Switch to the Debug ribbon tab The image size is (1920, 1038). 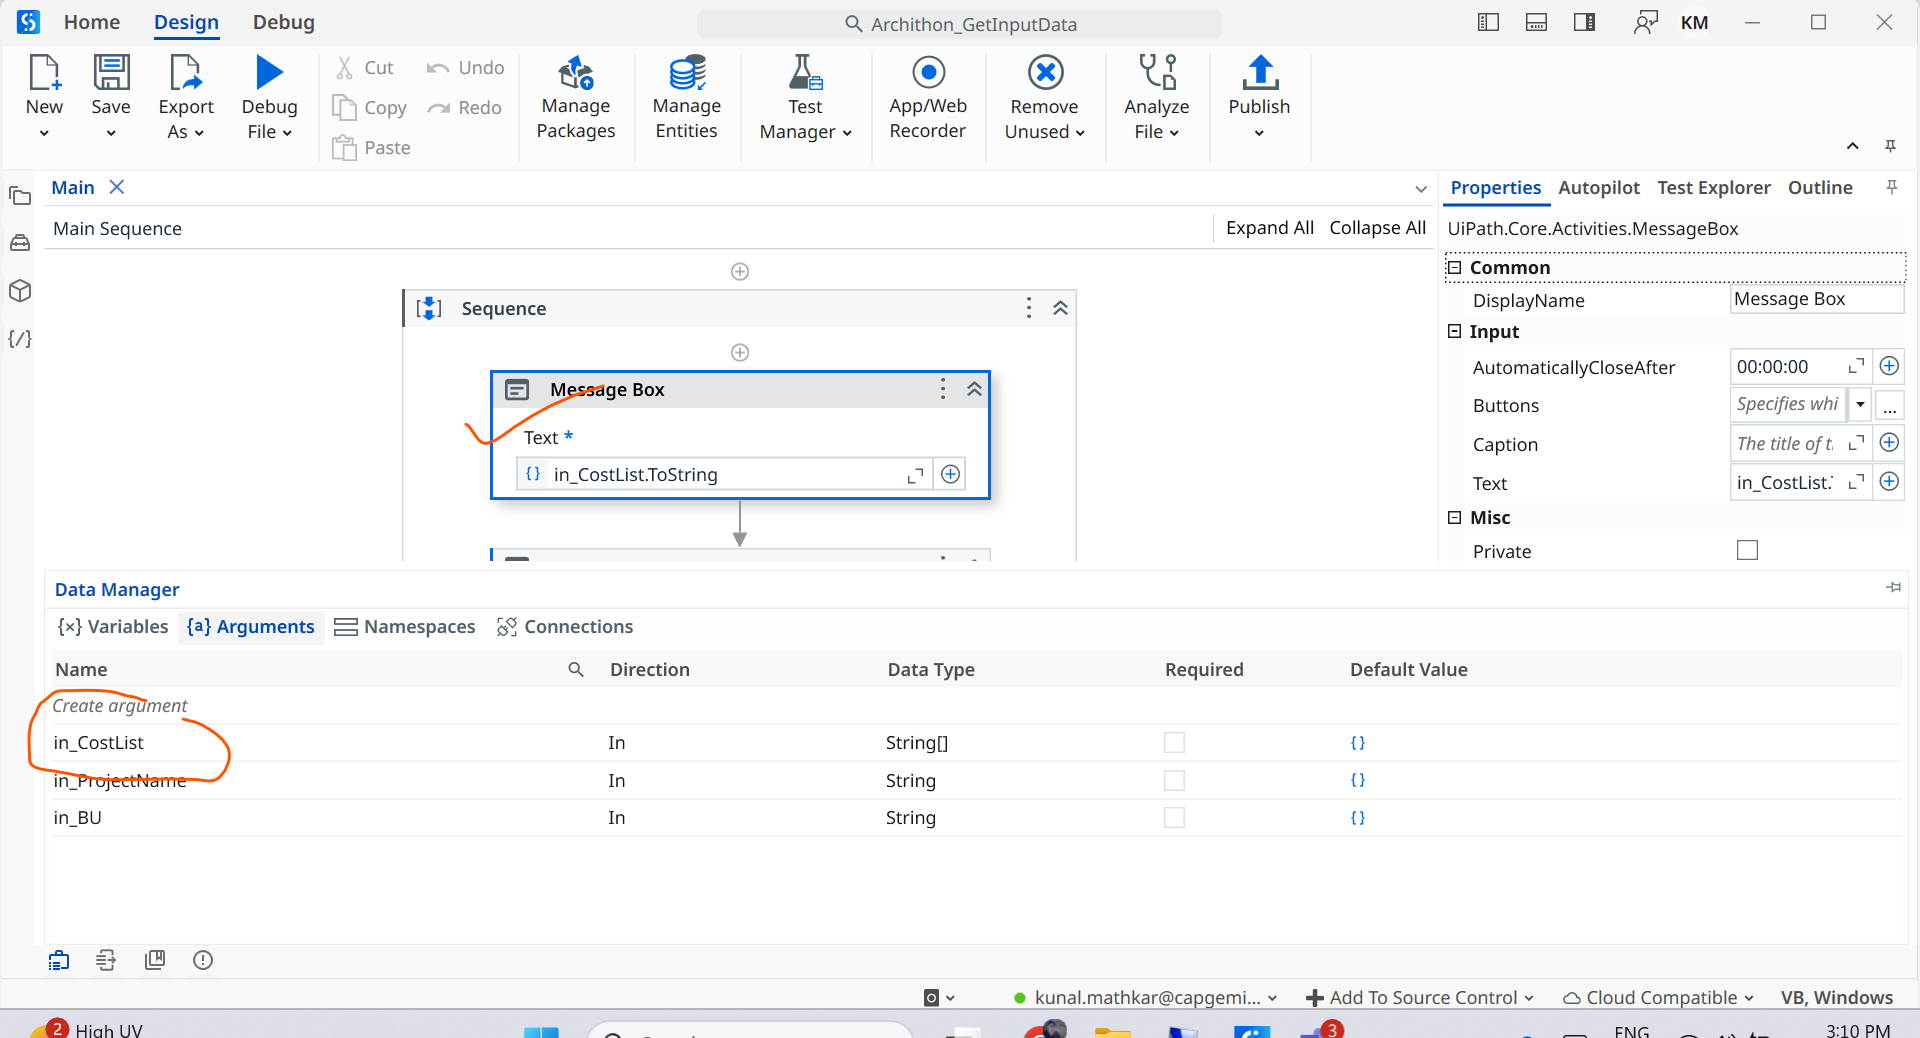283,22
